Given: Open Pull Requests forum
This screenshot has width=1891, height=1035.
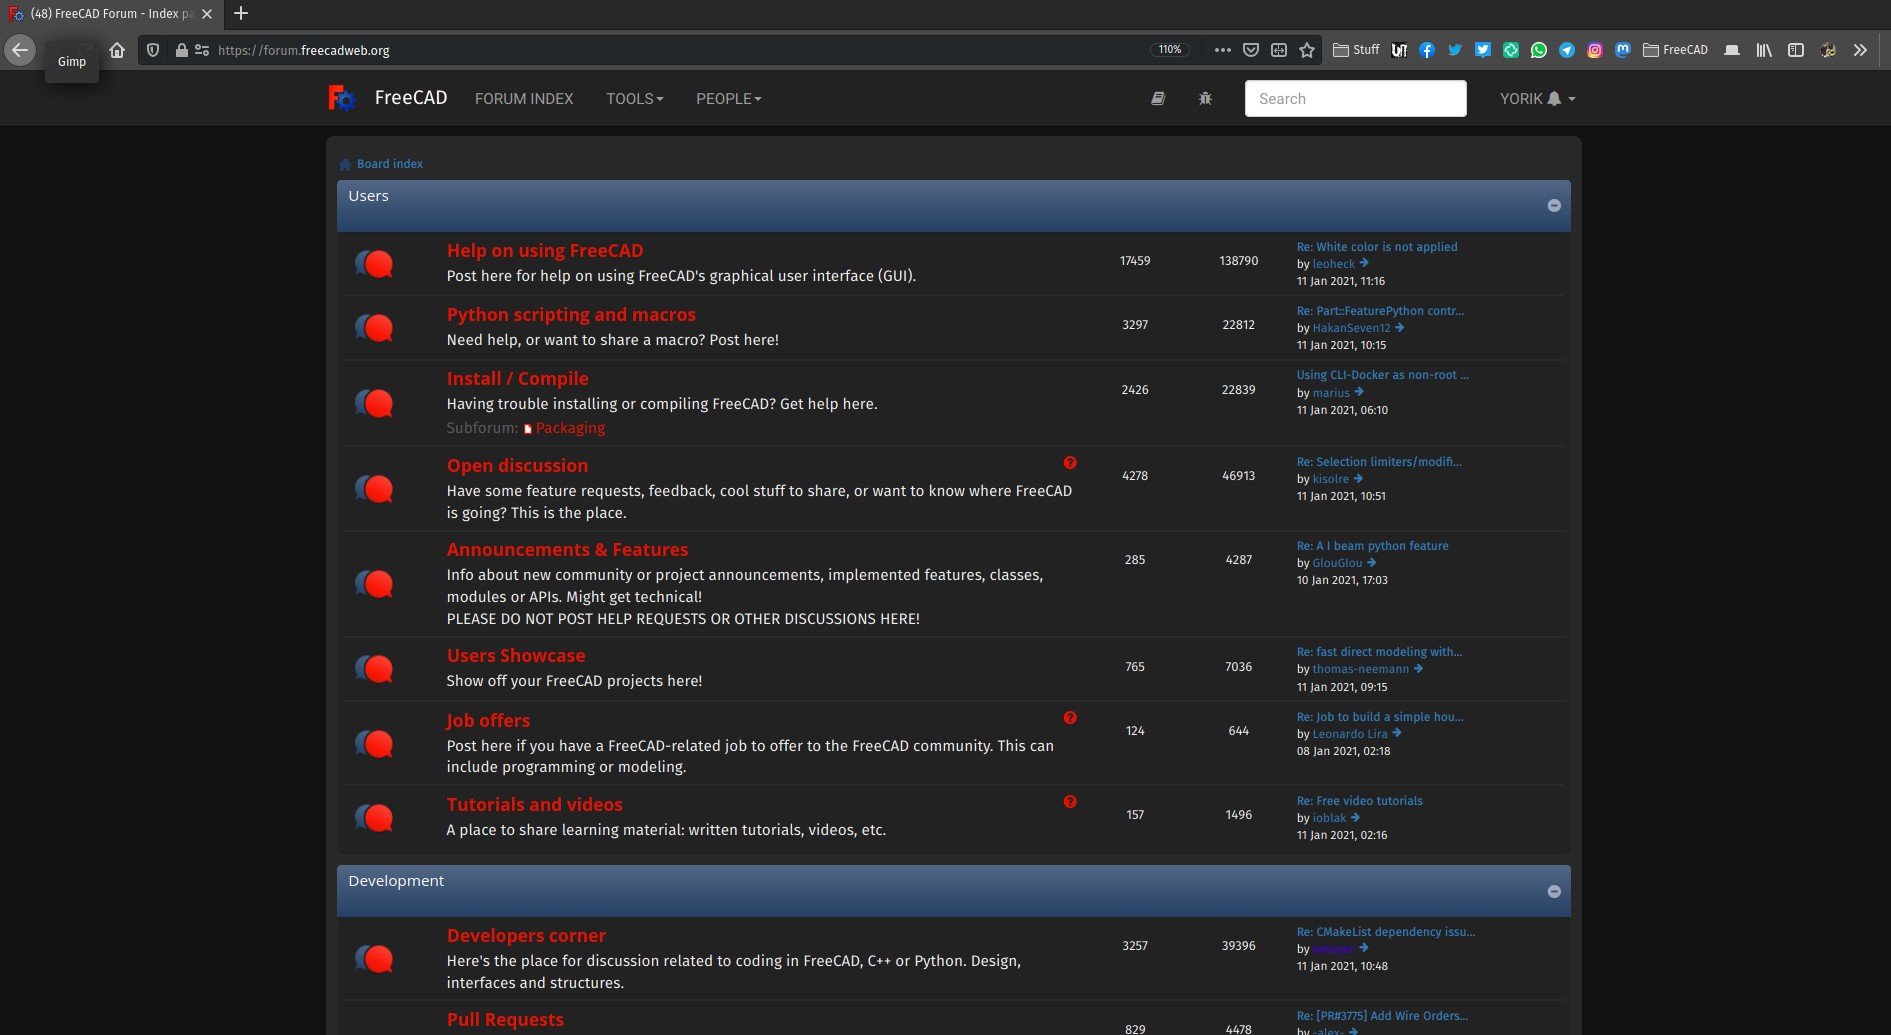Looking at the screenshot, I should tap(505, 1020).
